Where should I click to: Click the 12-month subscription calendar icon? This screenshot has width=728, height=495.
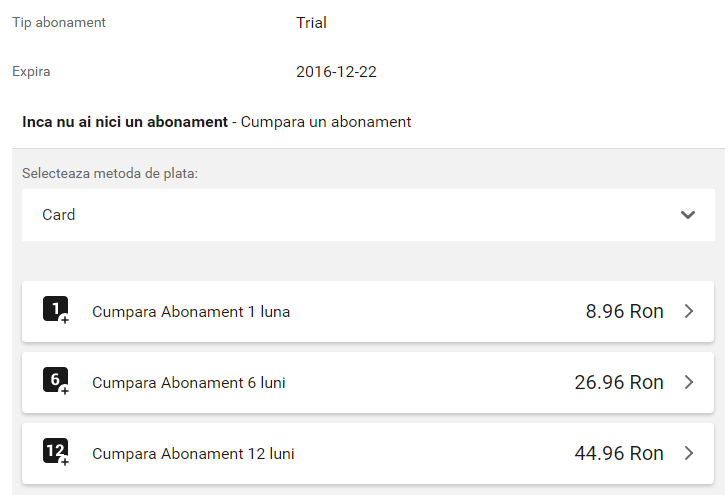(56, 452)
